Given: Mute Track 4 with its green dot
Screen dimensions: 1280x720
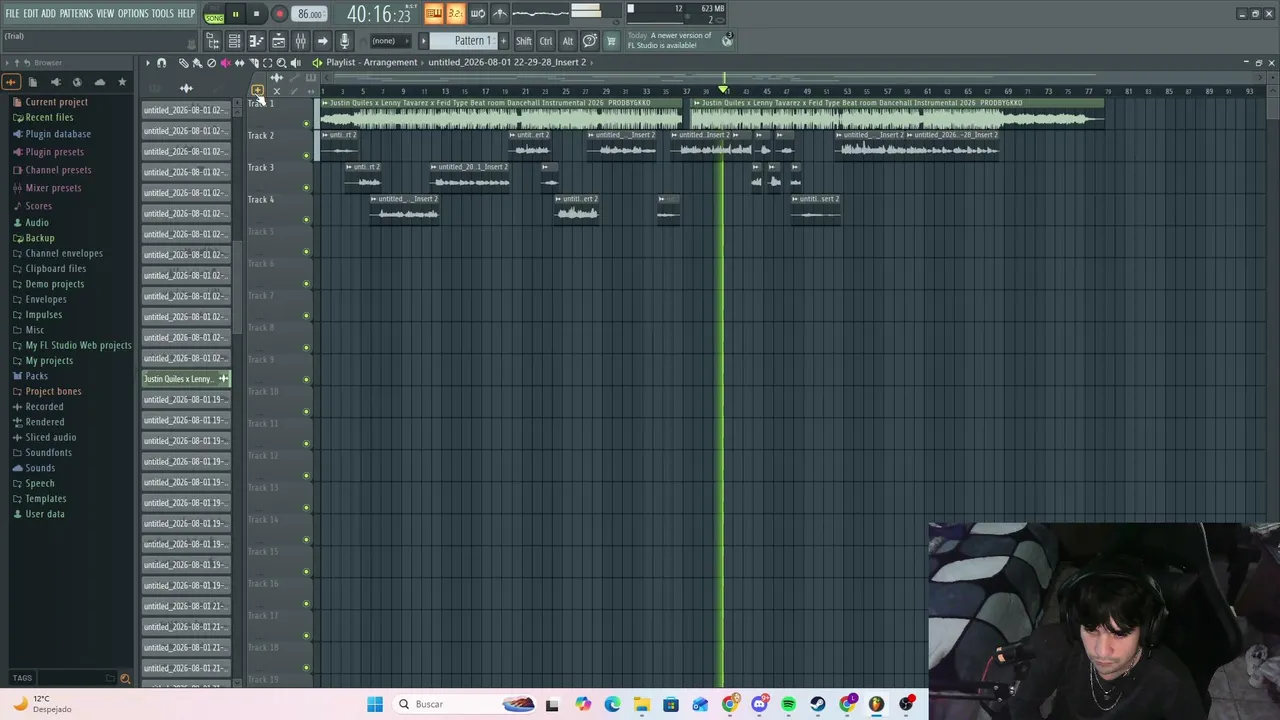Looking at the screenshot, I should (x=307, y=220).
